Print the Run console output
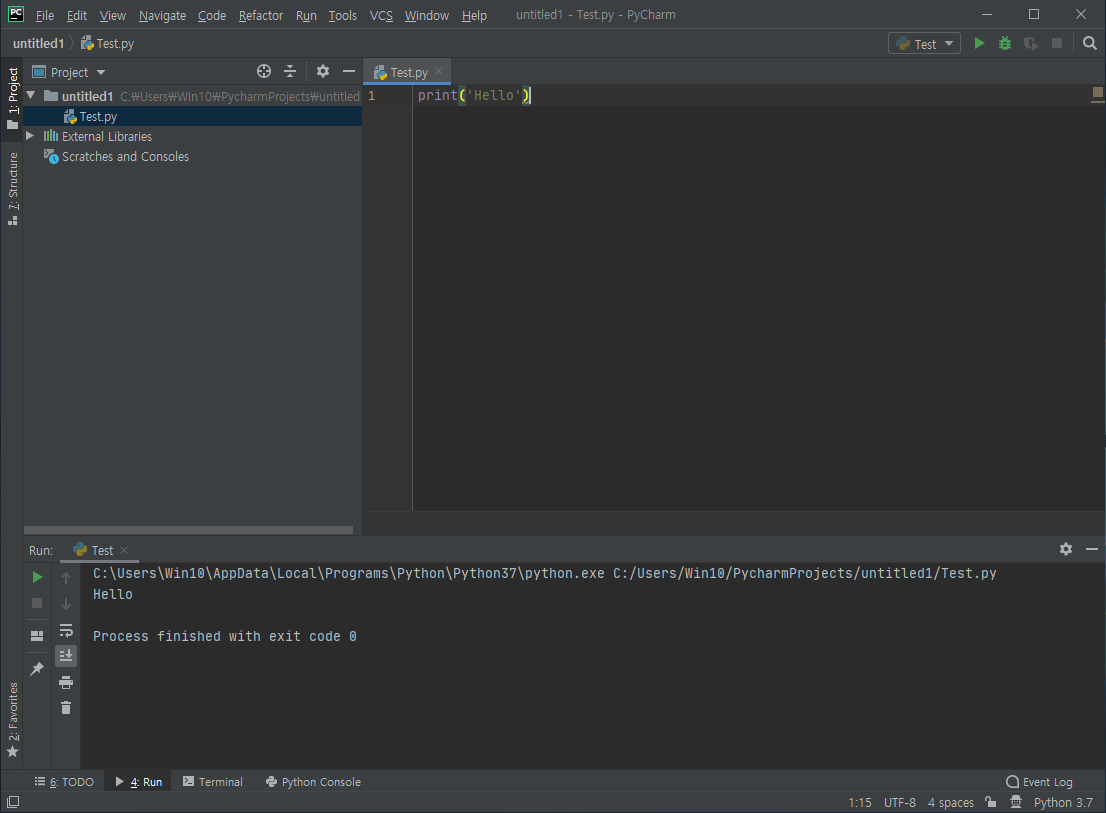The image size is (1106, 813). [66, 682]
